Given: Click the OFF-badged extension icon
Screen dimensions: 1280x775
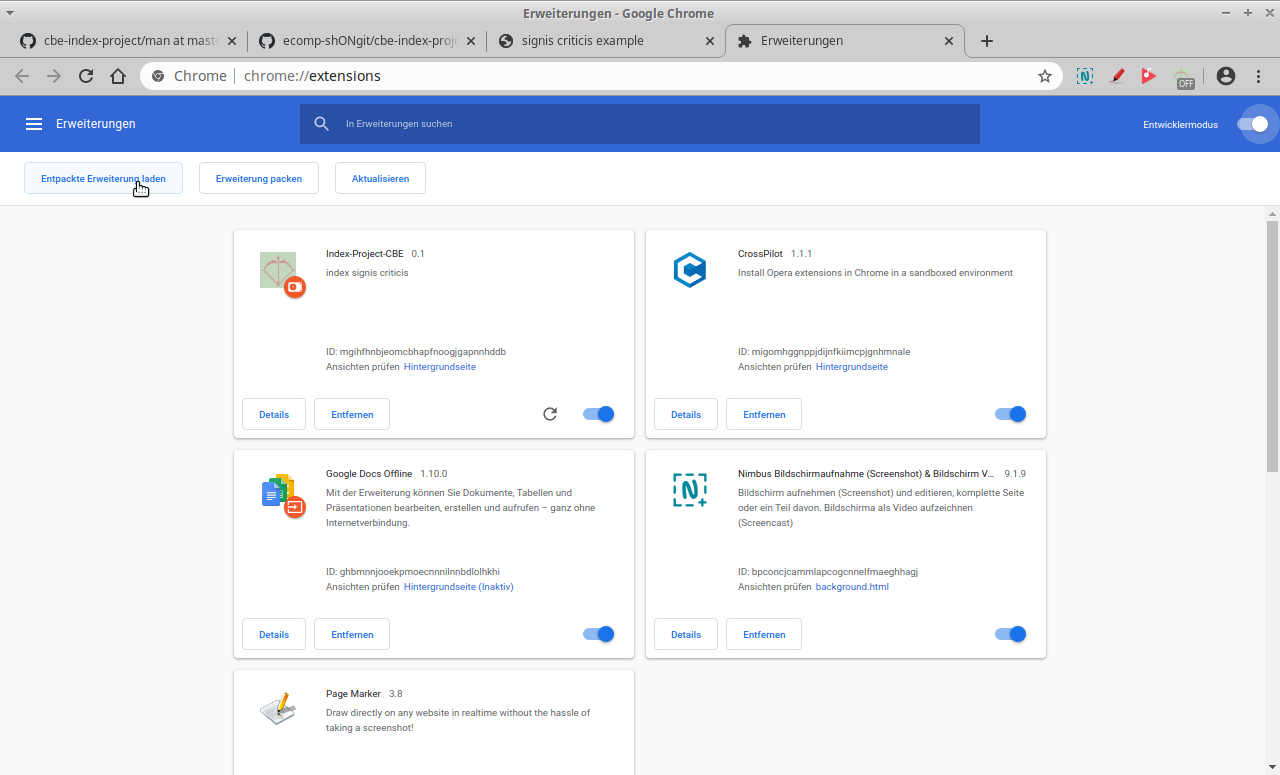Looking at the screenshot, I should point(1184,78).
